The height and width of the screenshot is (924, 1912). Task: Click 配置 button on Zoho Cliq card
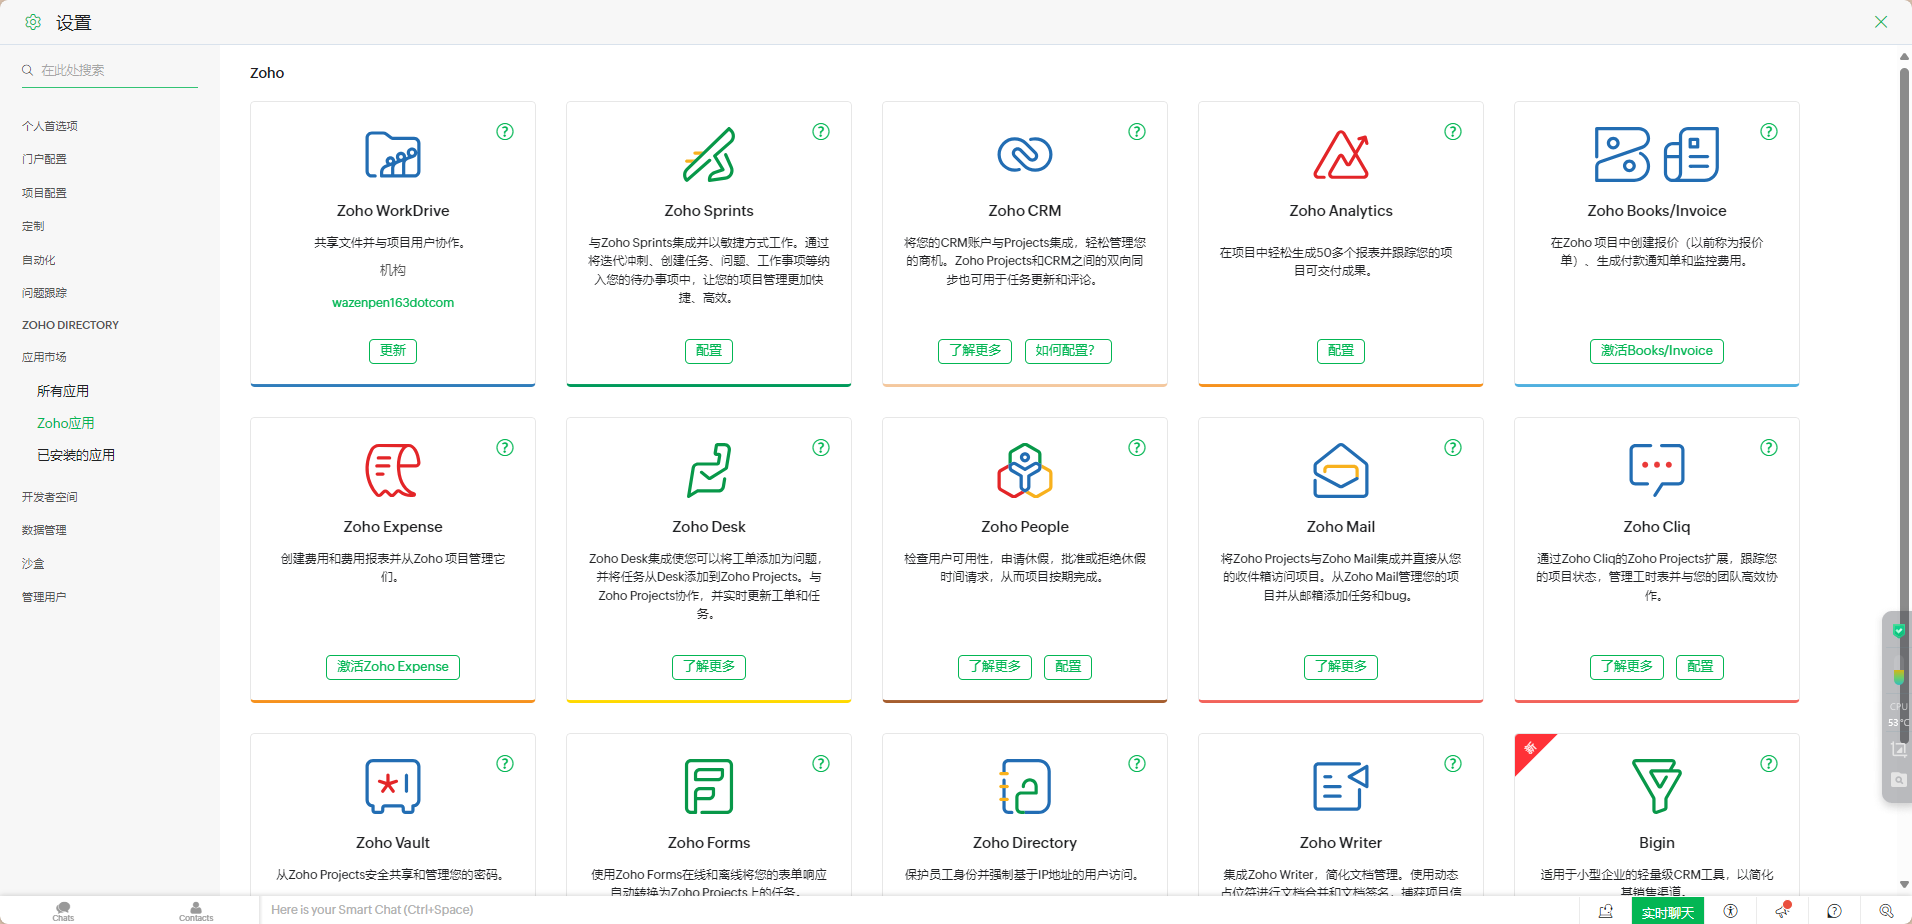(1700, 667)
